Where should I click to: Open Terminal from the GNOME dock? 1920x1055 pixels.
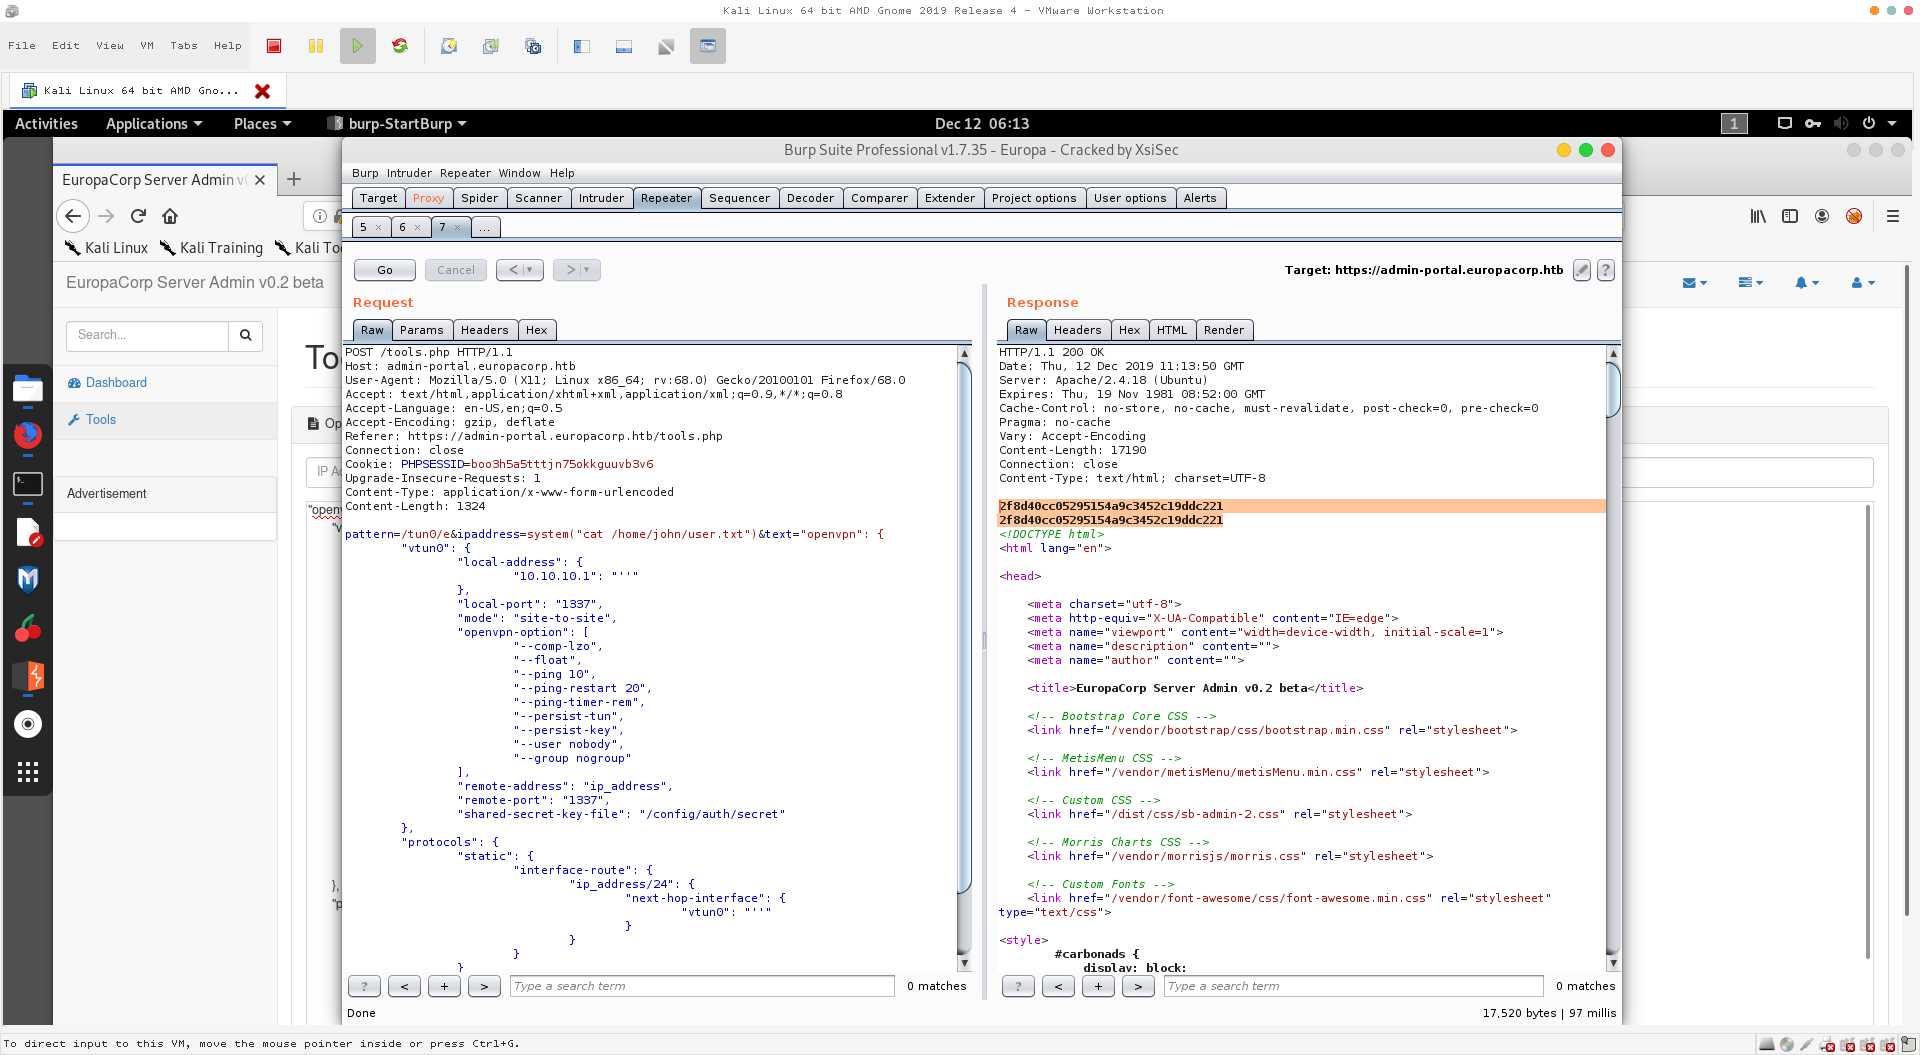(x=28, y=484)
